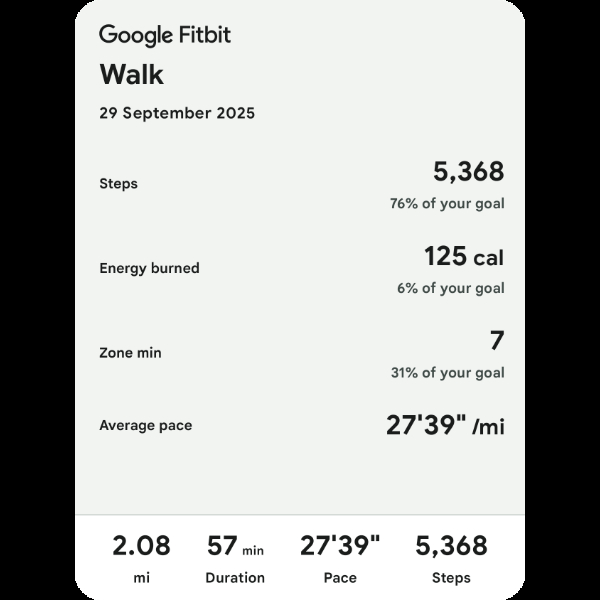600x600 pixels.
Task: Click the Average pace label
Action: click(145, 426)
